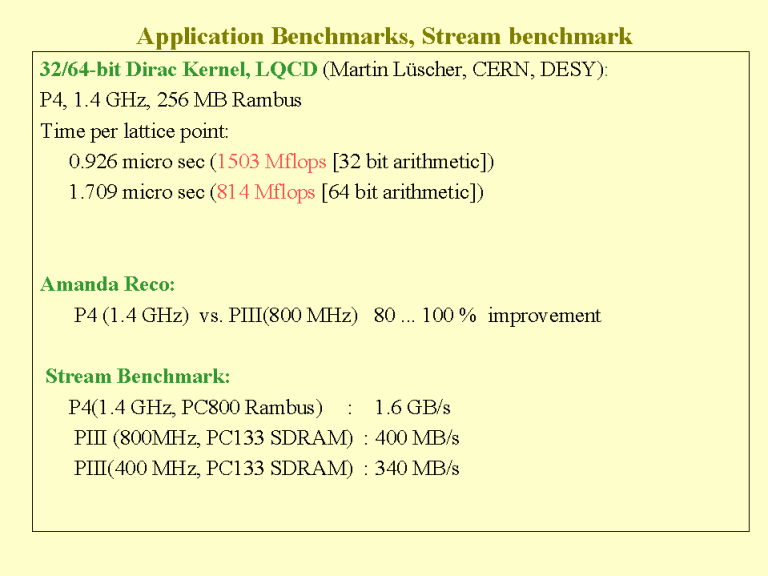
Task: Select the heading 'Stream Benchmark:'
Action: point(138,376)
